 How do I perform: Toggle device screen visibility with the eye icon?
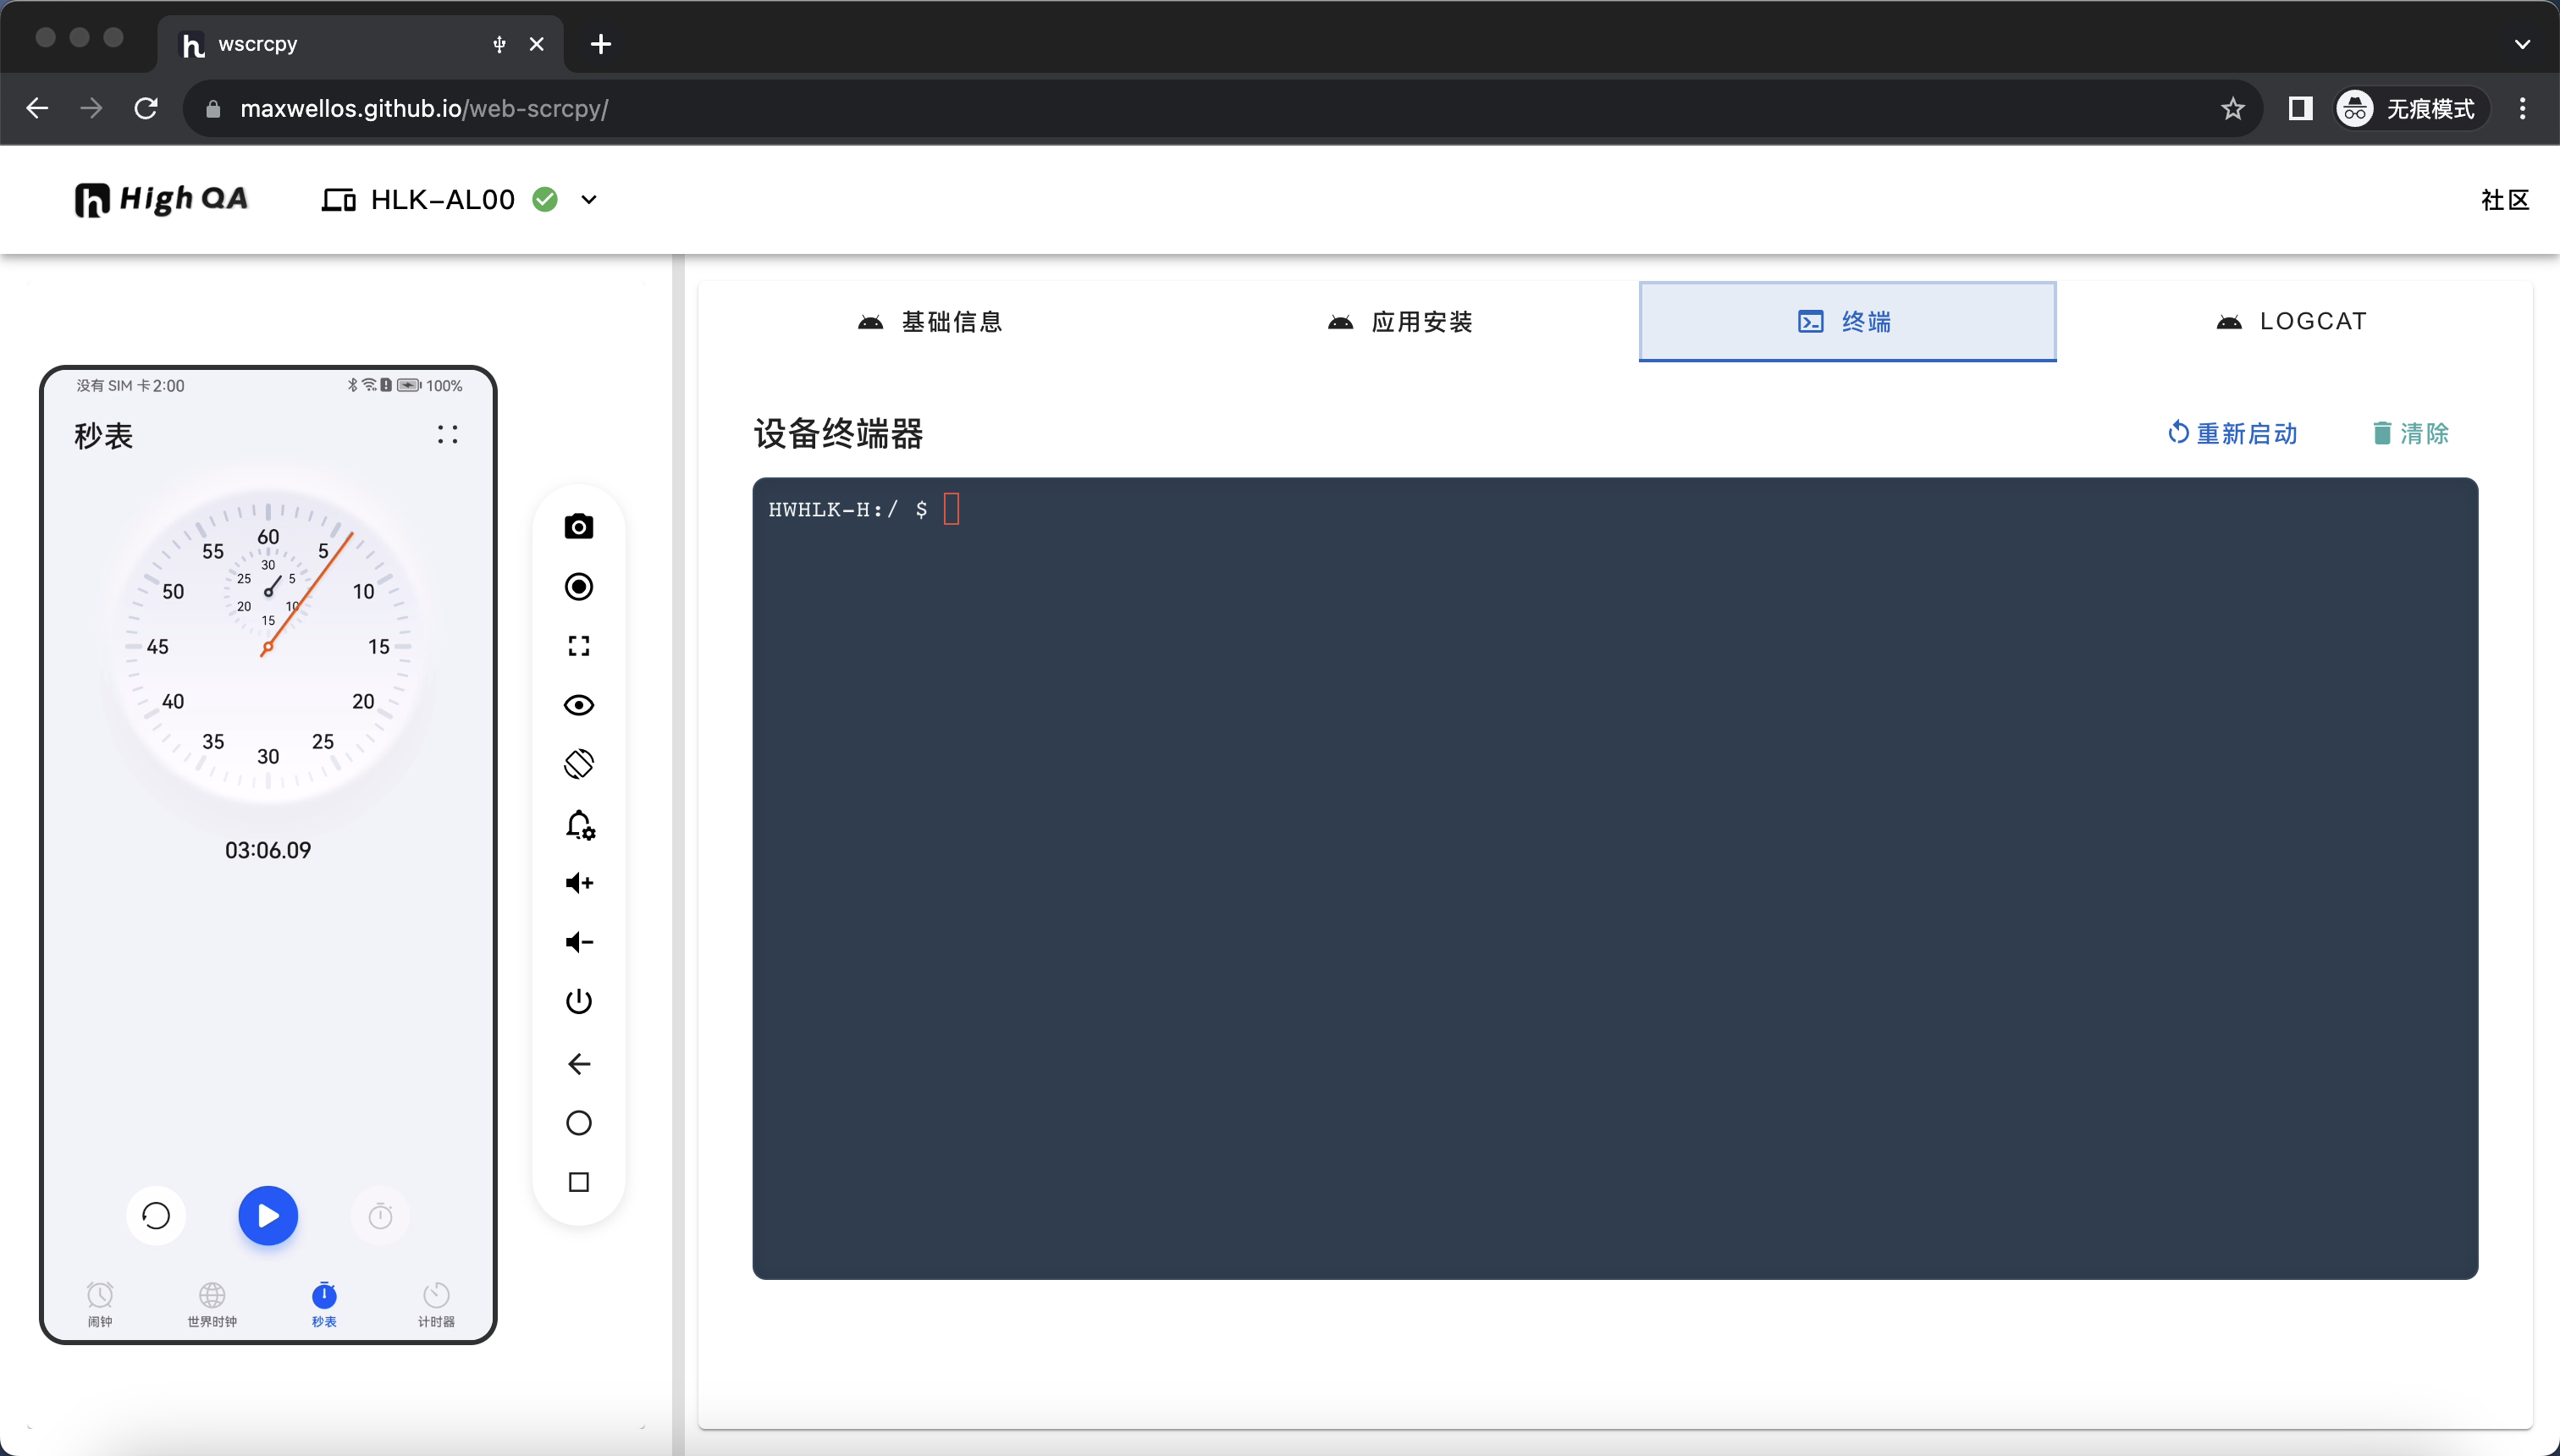tap(580, 704)
